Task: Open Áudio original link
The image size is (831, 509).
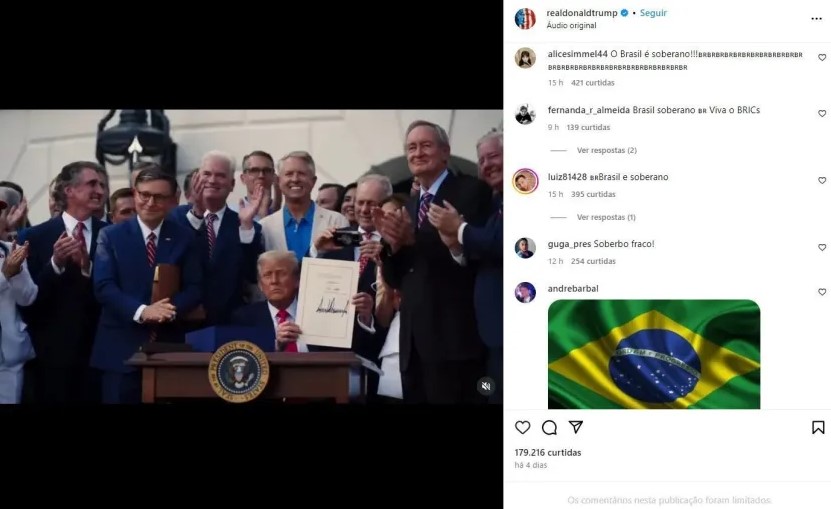Action: [x=571, y=25]
